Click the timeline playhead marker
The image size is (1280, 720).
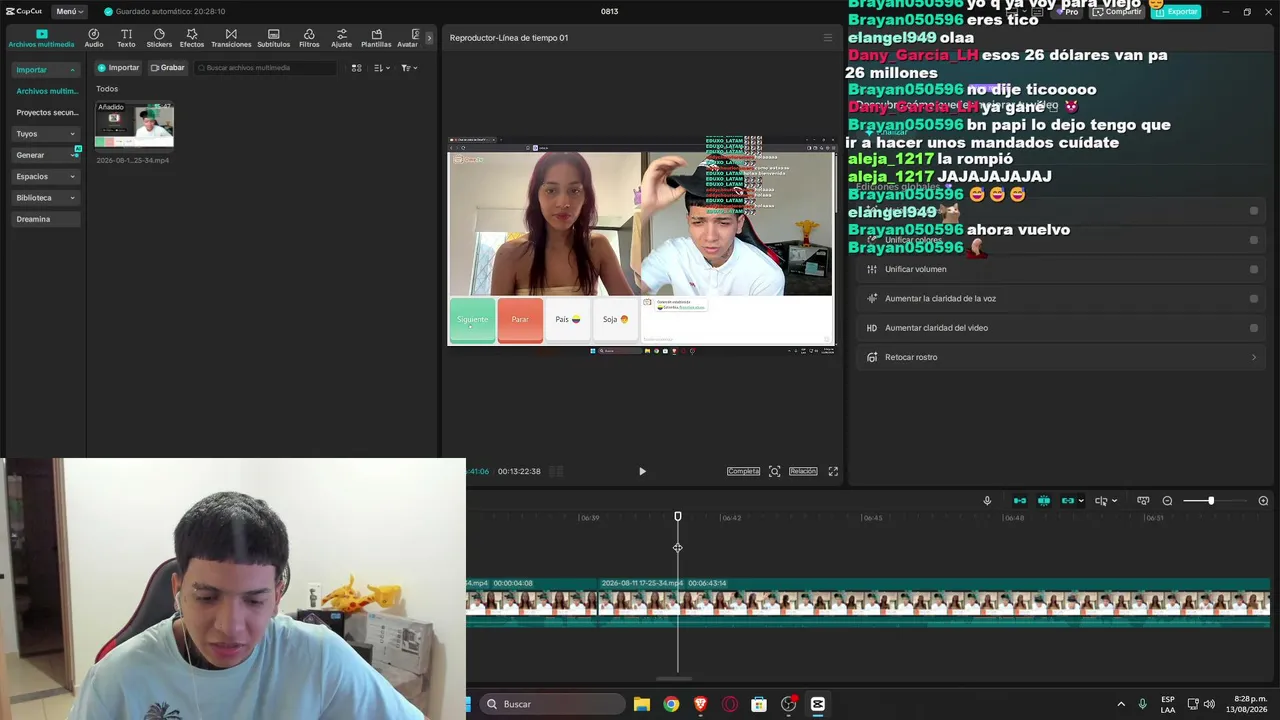(678, 517)
